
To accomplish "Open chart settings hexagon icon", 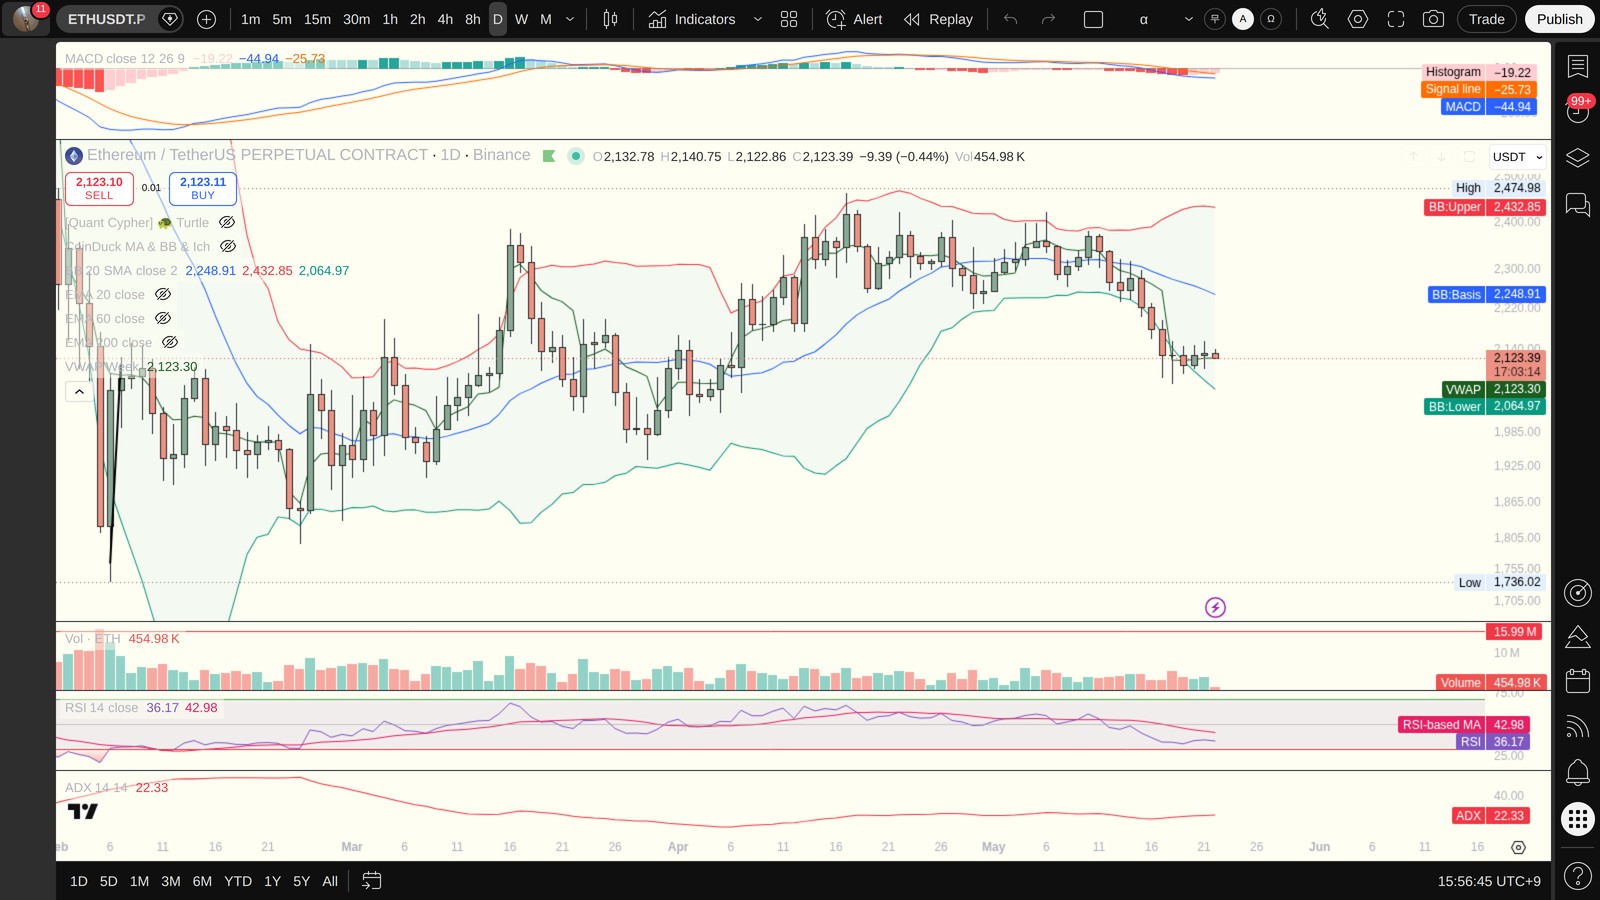I will [x=1358, y=19].
